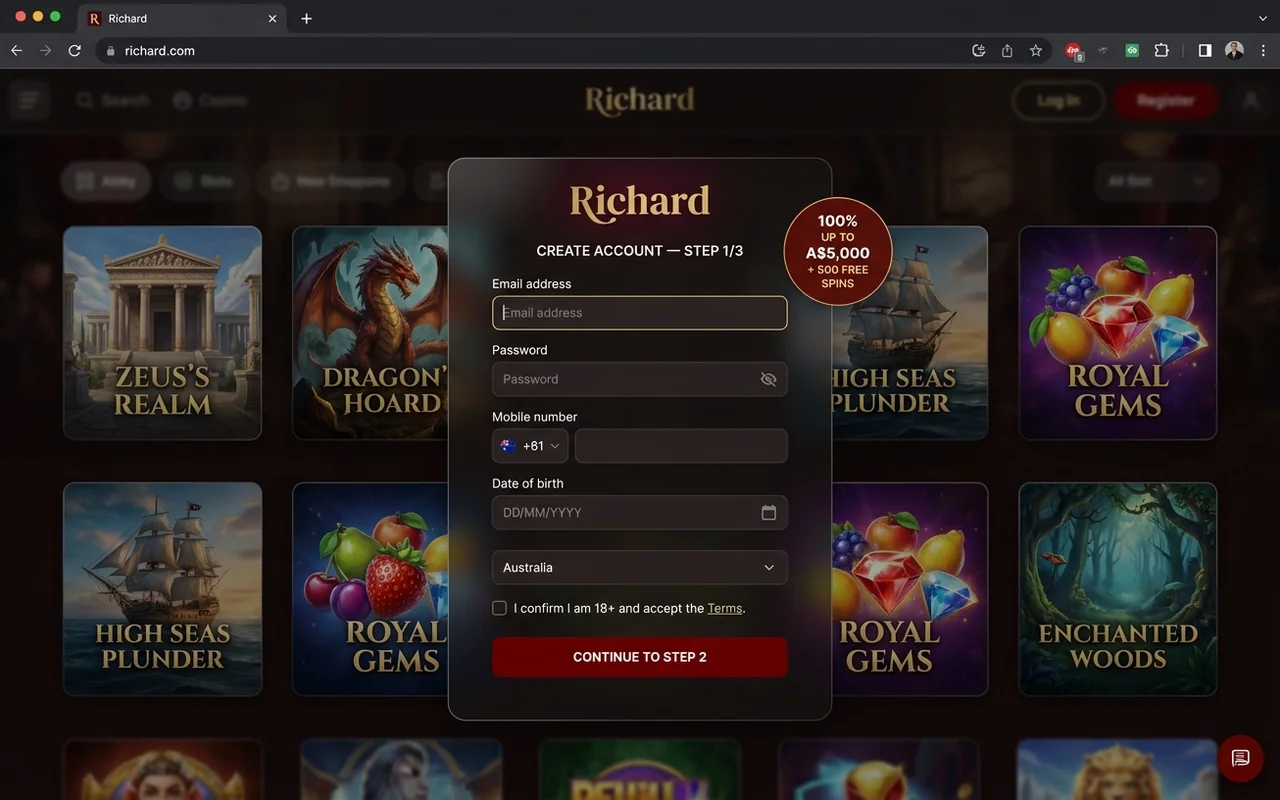The height and width of the screenshot is (800, 1280).
Task: Click the green extension icon
Action: pos(1132,50)
